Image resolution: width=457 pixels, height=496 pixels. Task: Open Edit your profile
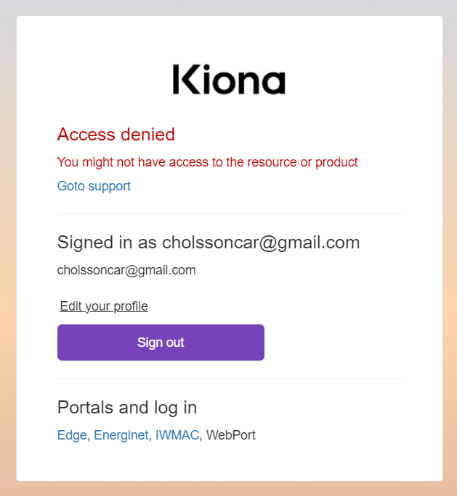click(x=104, y=306)
